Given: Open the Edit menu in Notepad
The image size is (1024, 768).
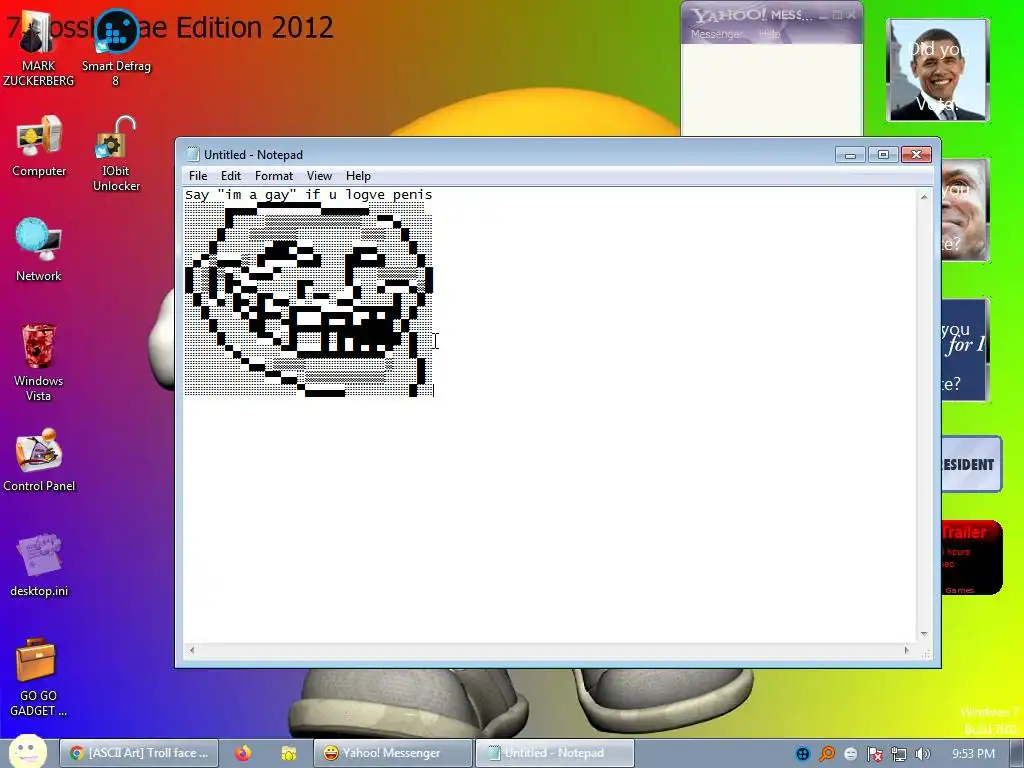Looking at the screenshot, I should pos(231,176).
